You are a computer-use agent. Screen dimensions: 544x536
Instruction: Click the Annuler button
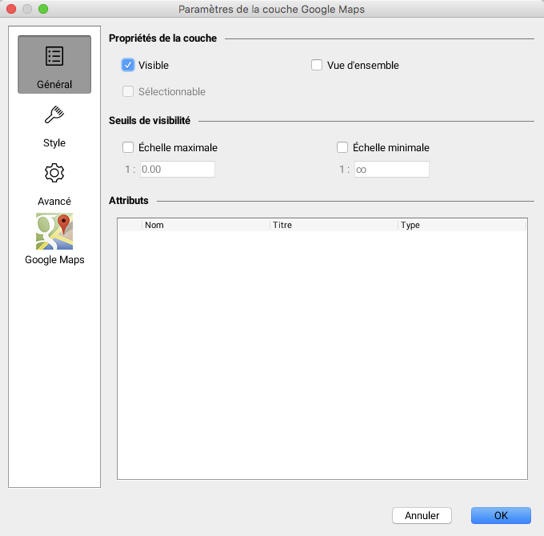click(422, 515)
